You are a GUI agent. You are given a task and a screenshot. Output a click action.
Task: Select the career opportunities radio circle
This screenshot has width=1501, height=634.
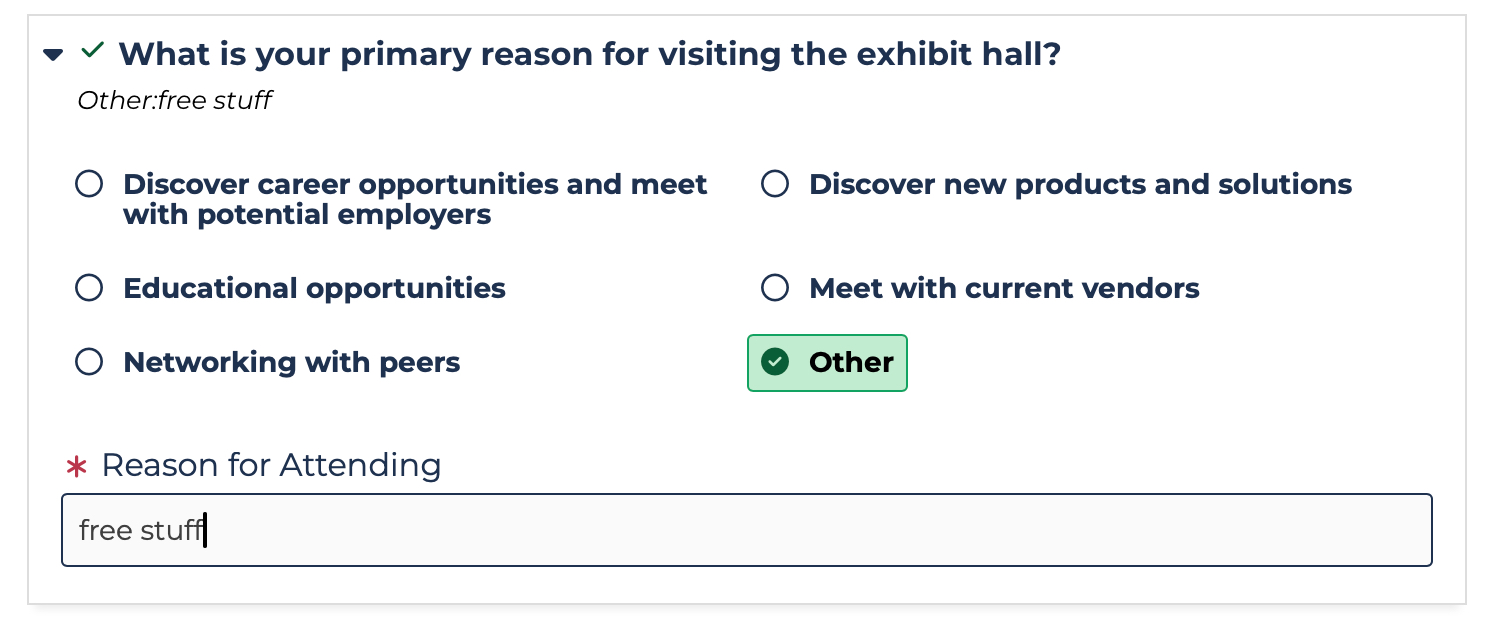90,184
